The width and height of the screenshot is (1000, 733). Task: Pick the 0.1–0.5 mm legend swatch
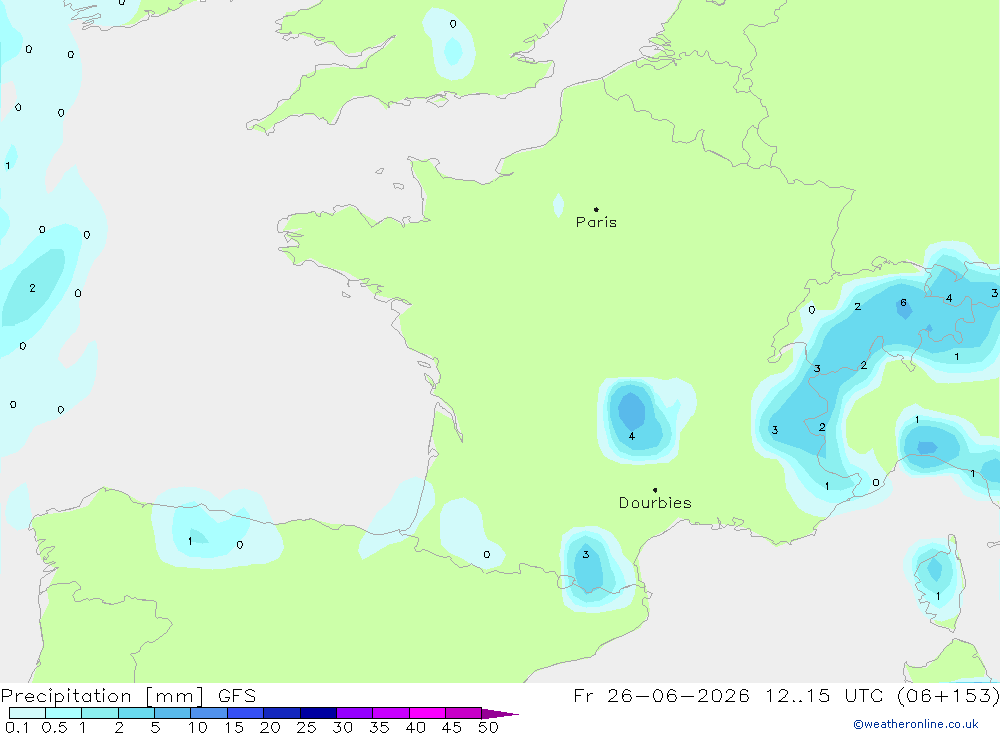tap(27, 713)
